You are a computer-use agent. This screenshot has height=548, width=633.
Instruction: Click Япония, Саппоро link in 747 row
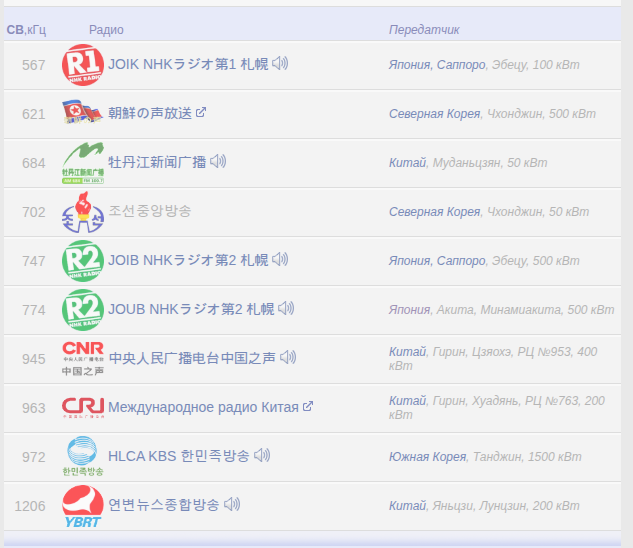pyautogui.click(x=437, y=260)
